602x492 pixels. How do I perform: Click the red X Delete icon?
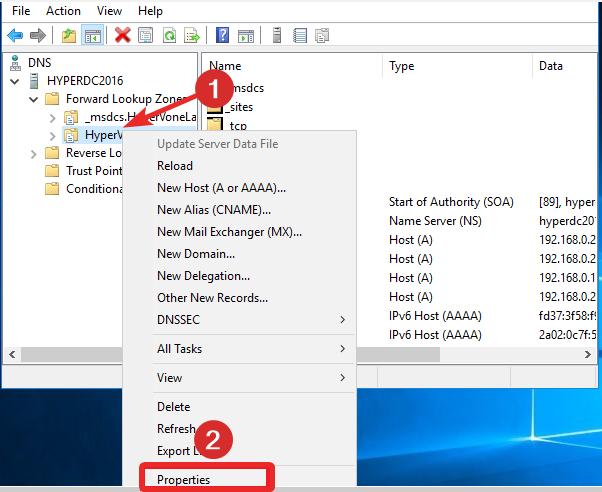(122, 35)
